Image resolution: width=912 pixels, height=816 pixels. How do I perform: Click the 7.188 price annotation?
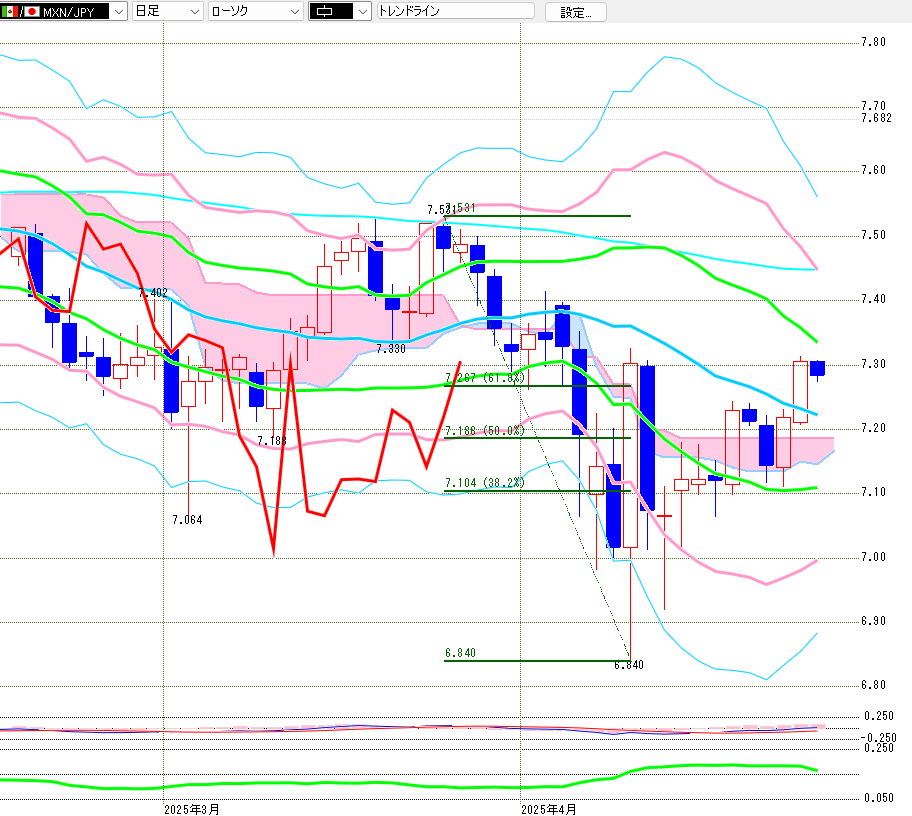point(272,441)
